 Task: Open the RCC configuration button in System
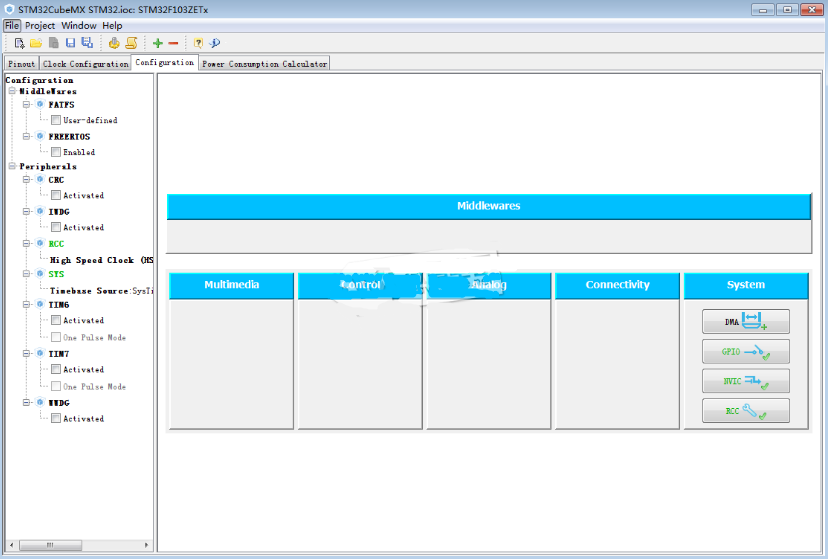(746, 411)
